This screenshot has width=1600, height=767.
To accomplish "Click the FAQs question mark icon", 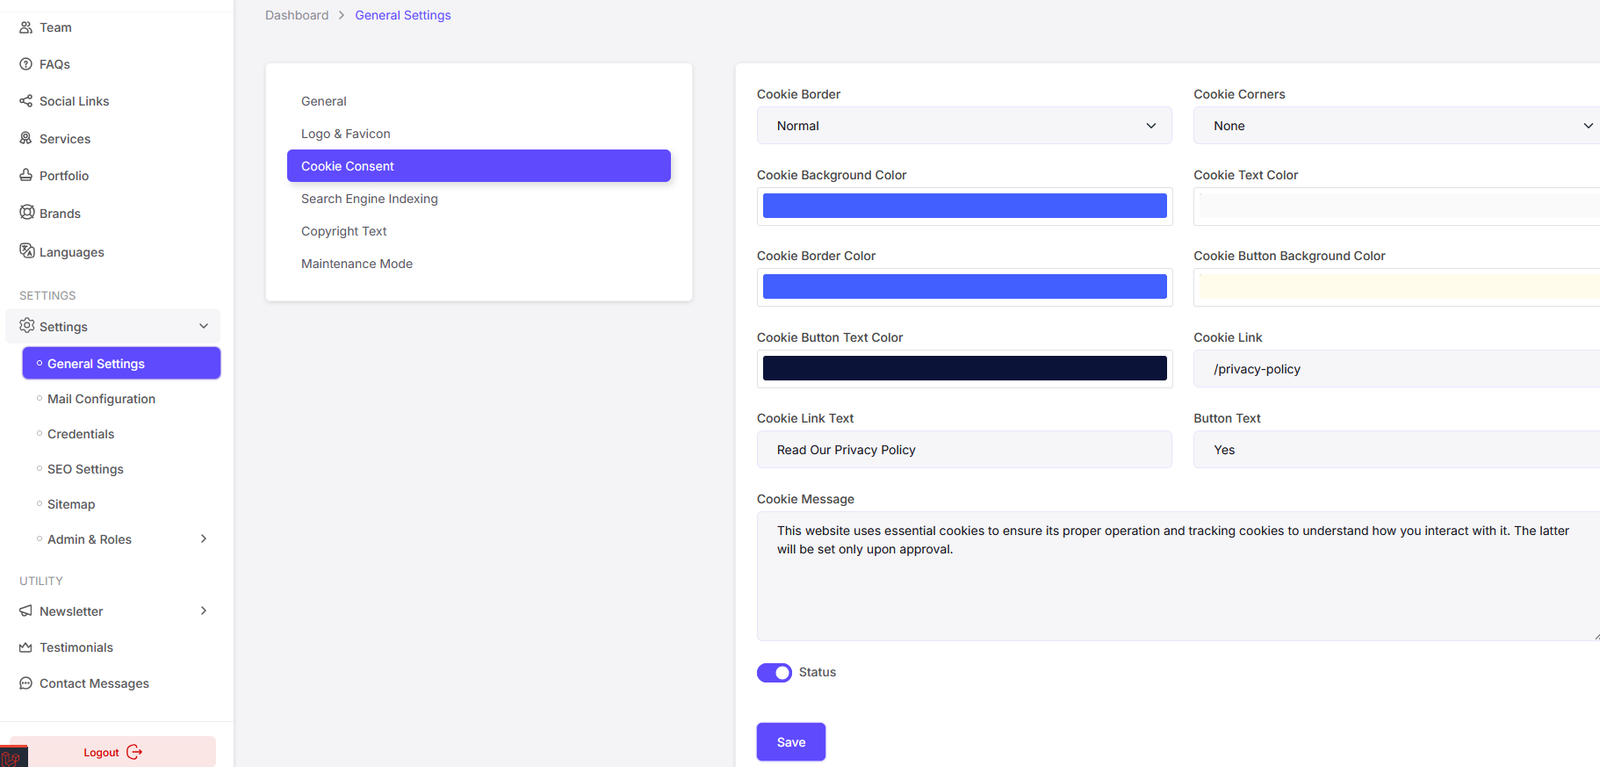I will click(x=26, y=64).
